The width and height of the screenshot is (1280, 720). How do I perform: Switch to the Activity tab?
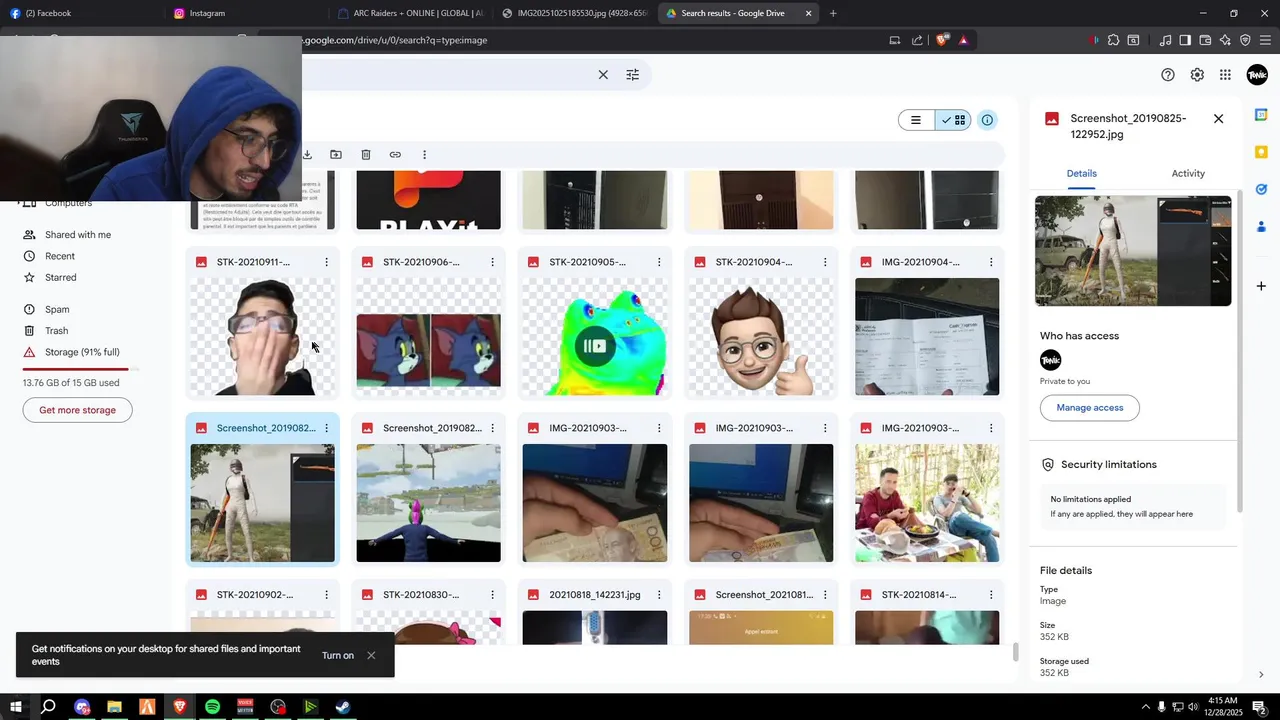[x=1188, y=173]
